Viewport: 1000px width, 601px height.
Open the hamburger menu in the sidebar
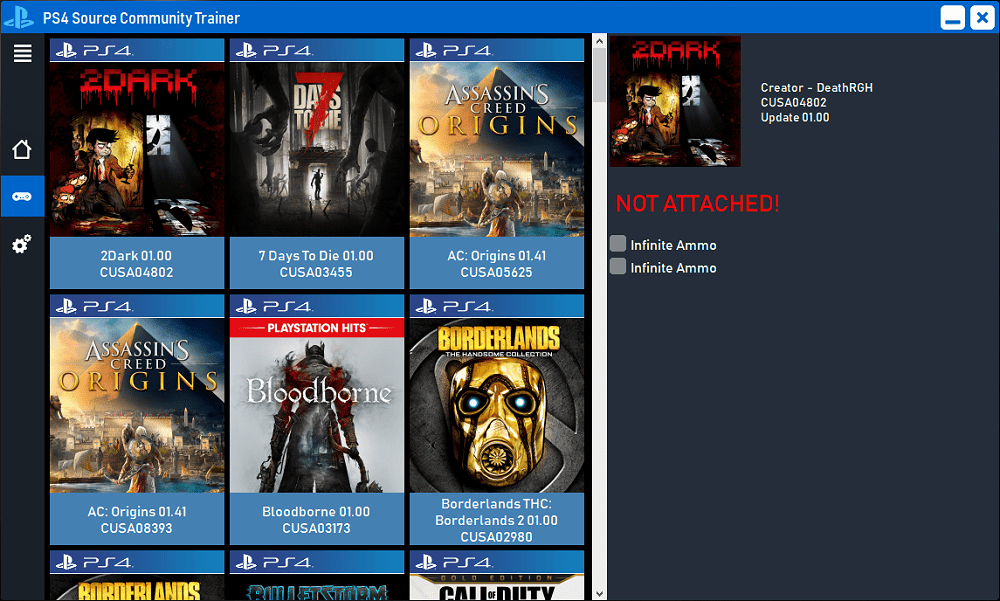(22, 53)
